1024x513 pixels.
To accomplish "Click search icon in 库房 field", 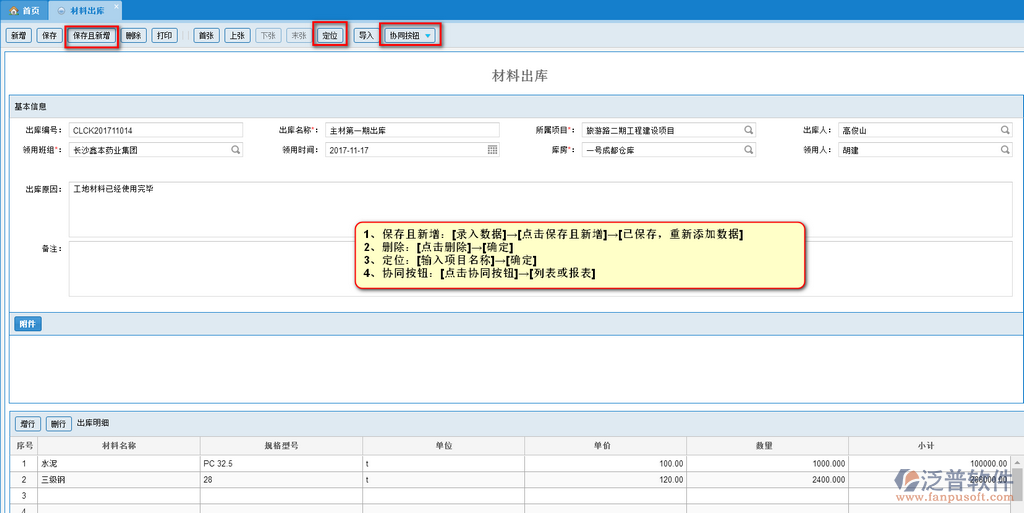I will (748, 150).
